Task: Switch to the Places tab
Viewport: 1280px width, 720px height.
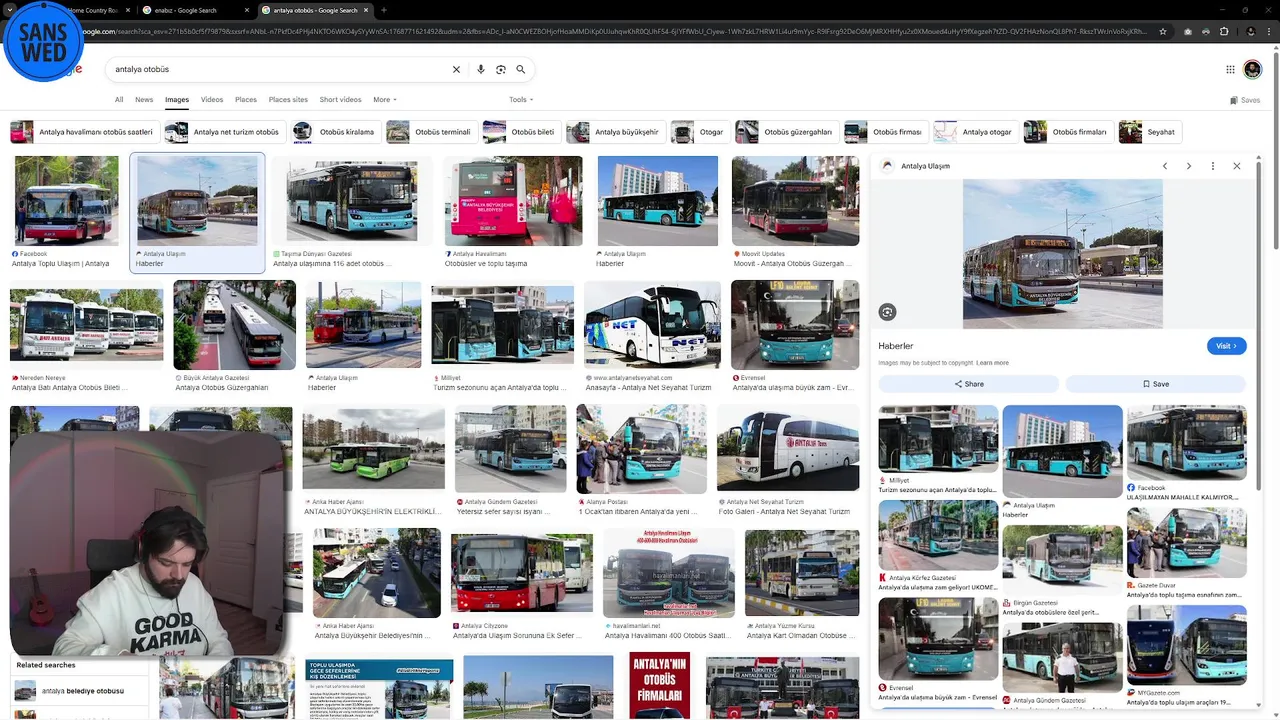Action: (246, 100)
